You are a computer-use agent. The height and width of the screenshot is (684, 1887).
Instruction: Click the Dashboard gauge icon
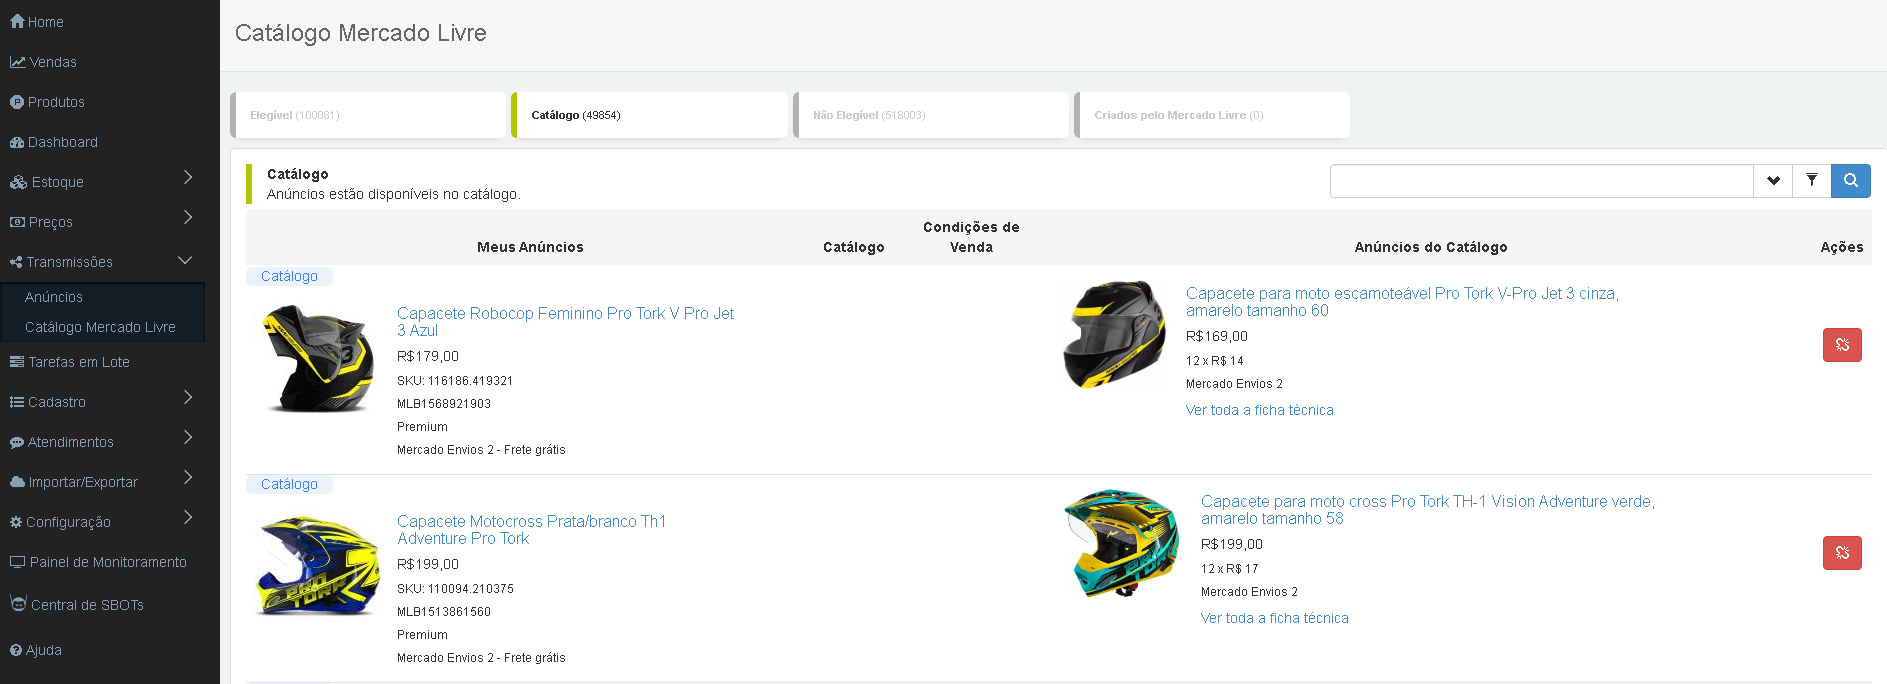[17, 142]
